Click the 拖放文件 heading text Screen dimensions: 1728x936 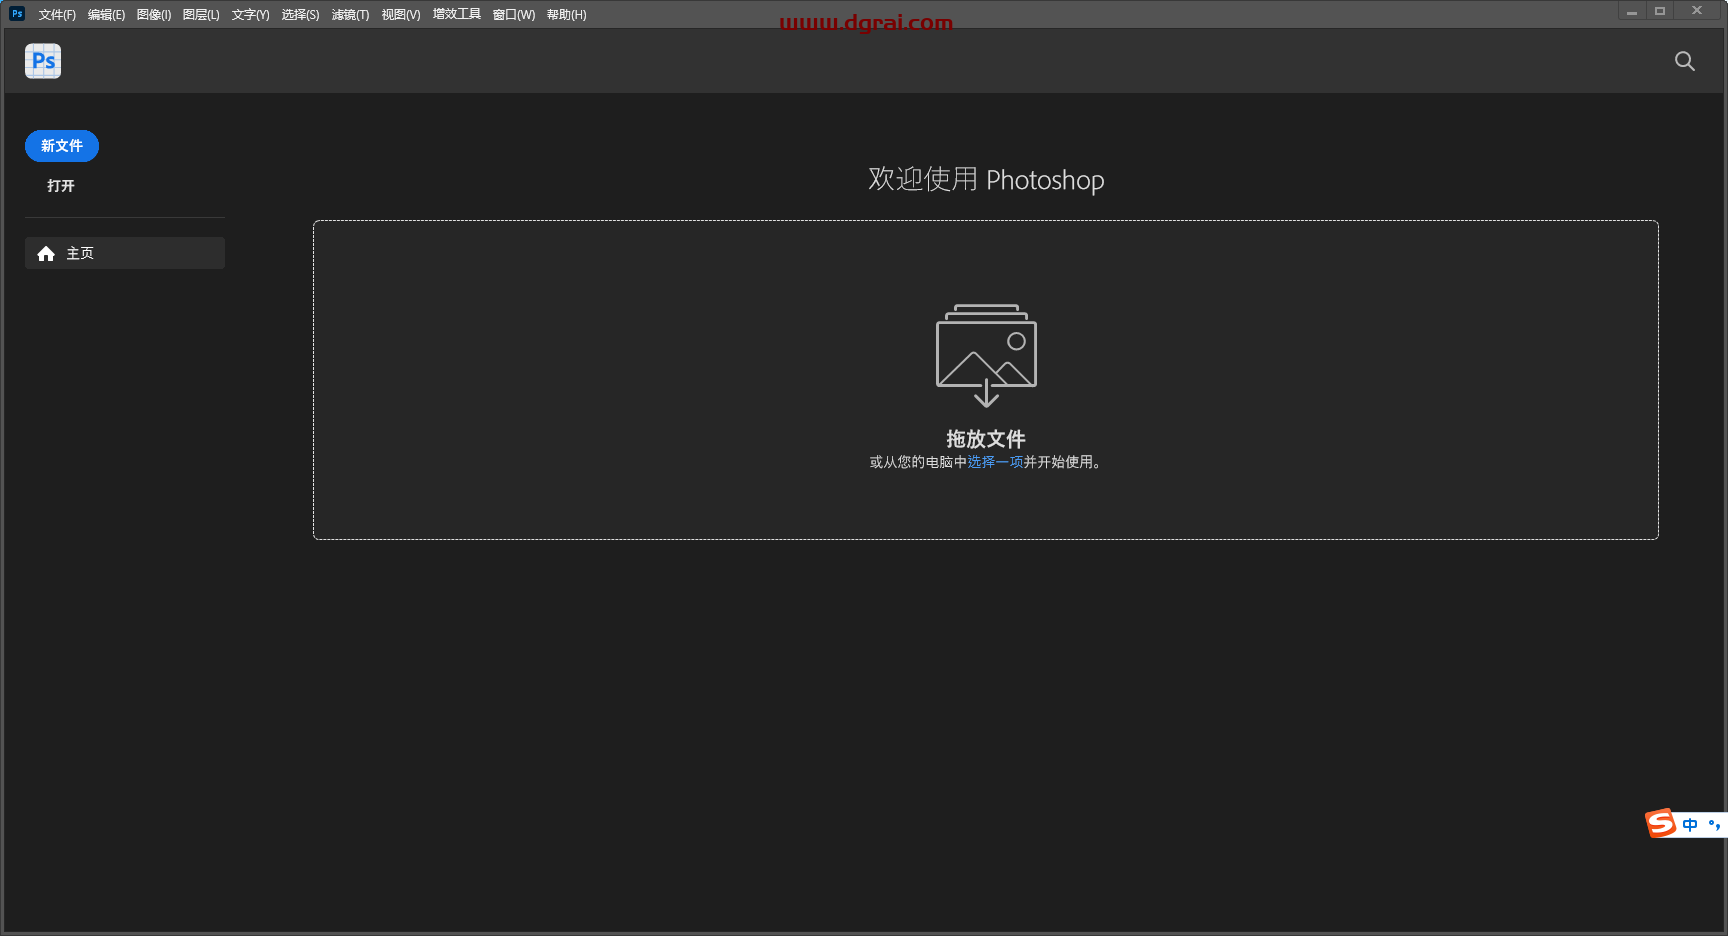pos(986,438)
